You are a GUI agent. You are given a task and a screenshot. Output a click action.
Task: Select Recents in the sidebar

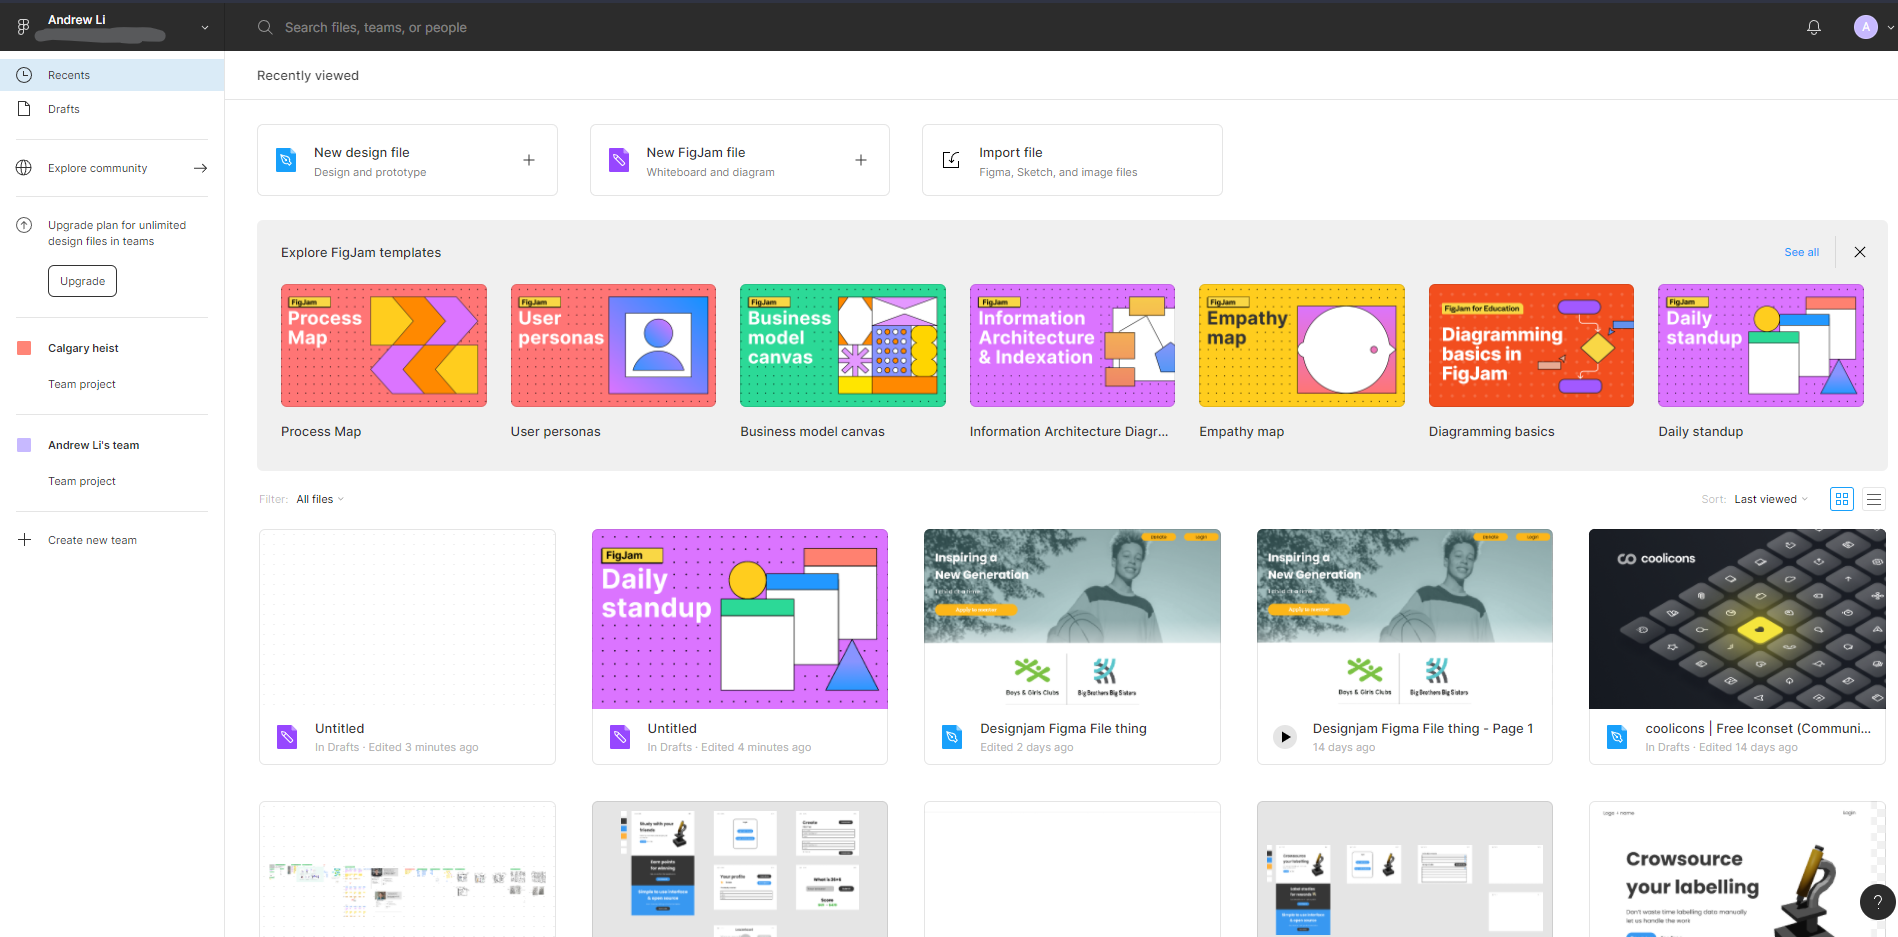(112, 75)
